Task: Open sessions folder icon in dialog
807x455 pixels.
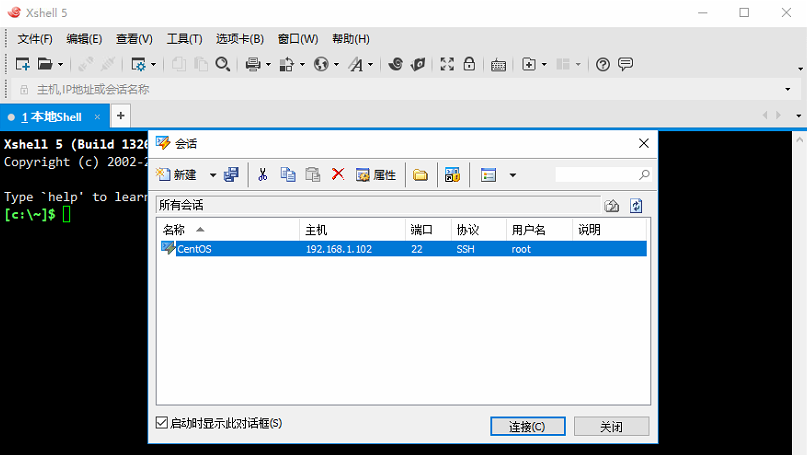Action: point(420,175)
